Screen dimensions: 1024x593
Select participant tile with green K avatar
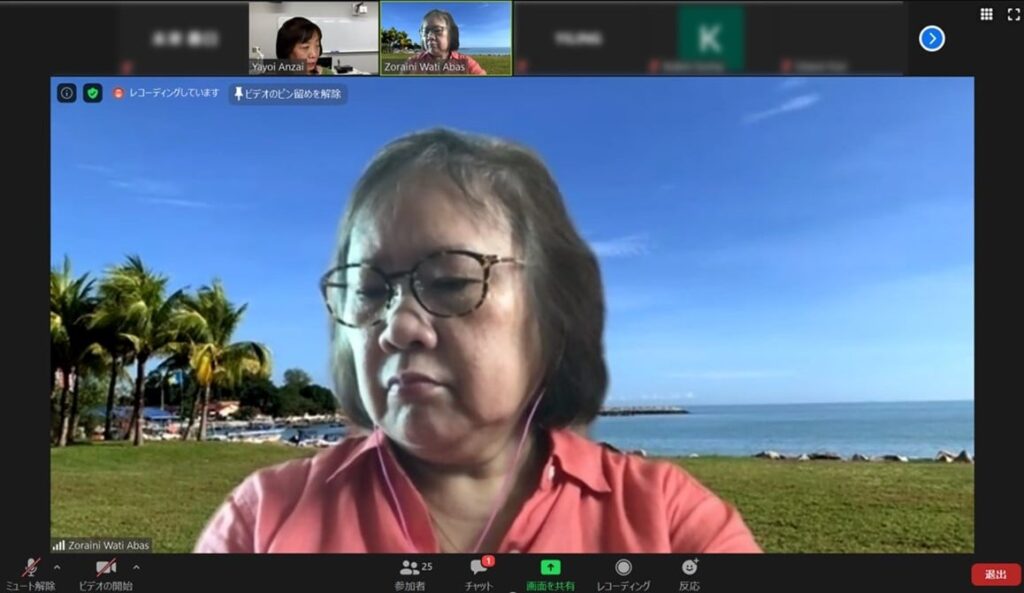click(709, 38)
